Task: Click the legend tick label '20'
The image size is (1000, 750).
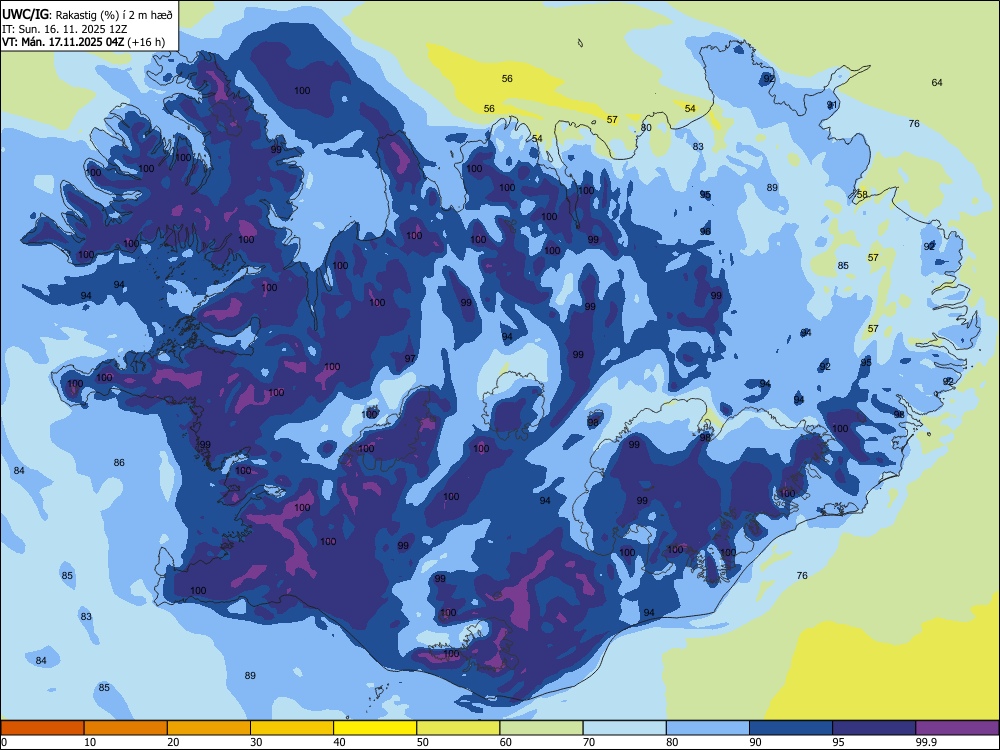Action: (173, 742)
